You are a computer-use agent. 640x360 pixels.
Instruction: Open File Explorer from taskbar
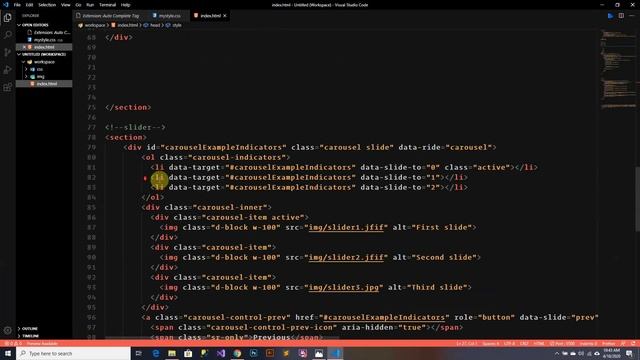pos(172,353)
